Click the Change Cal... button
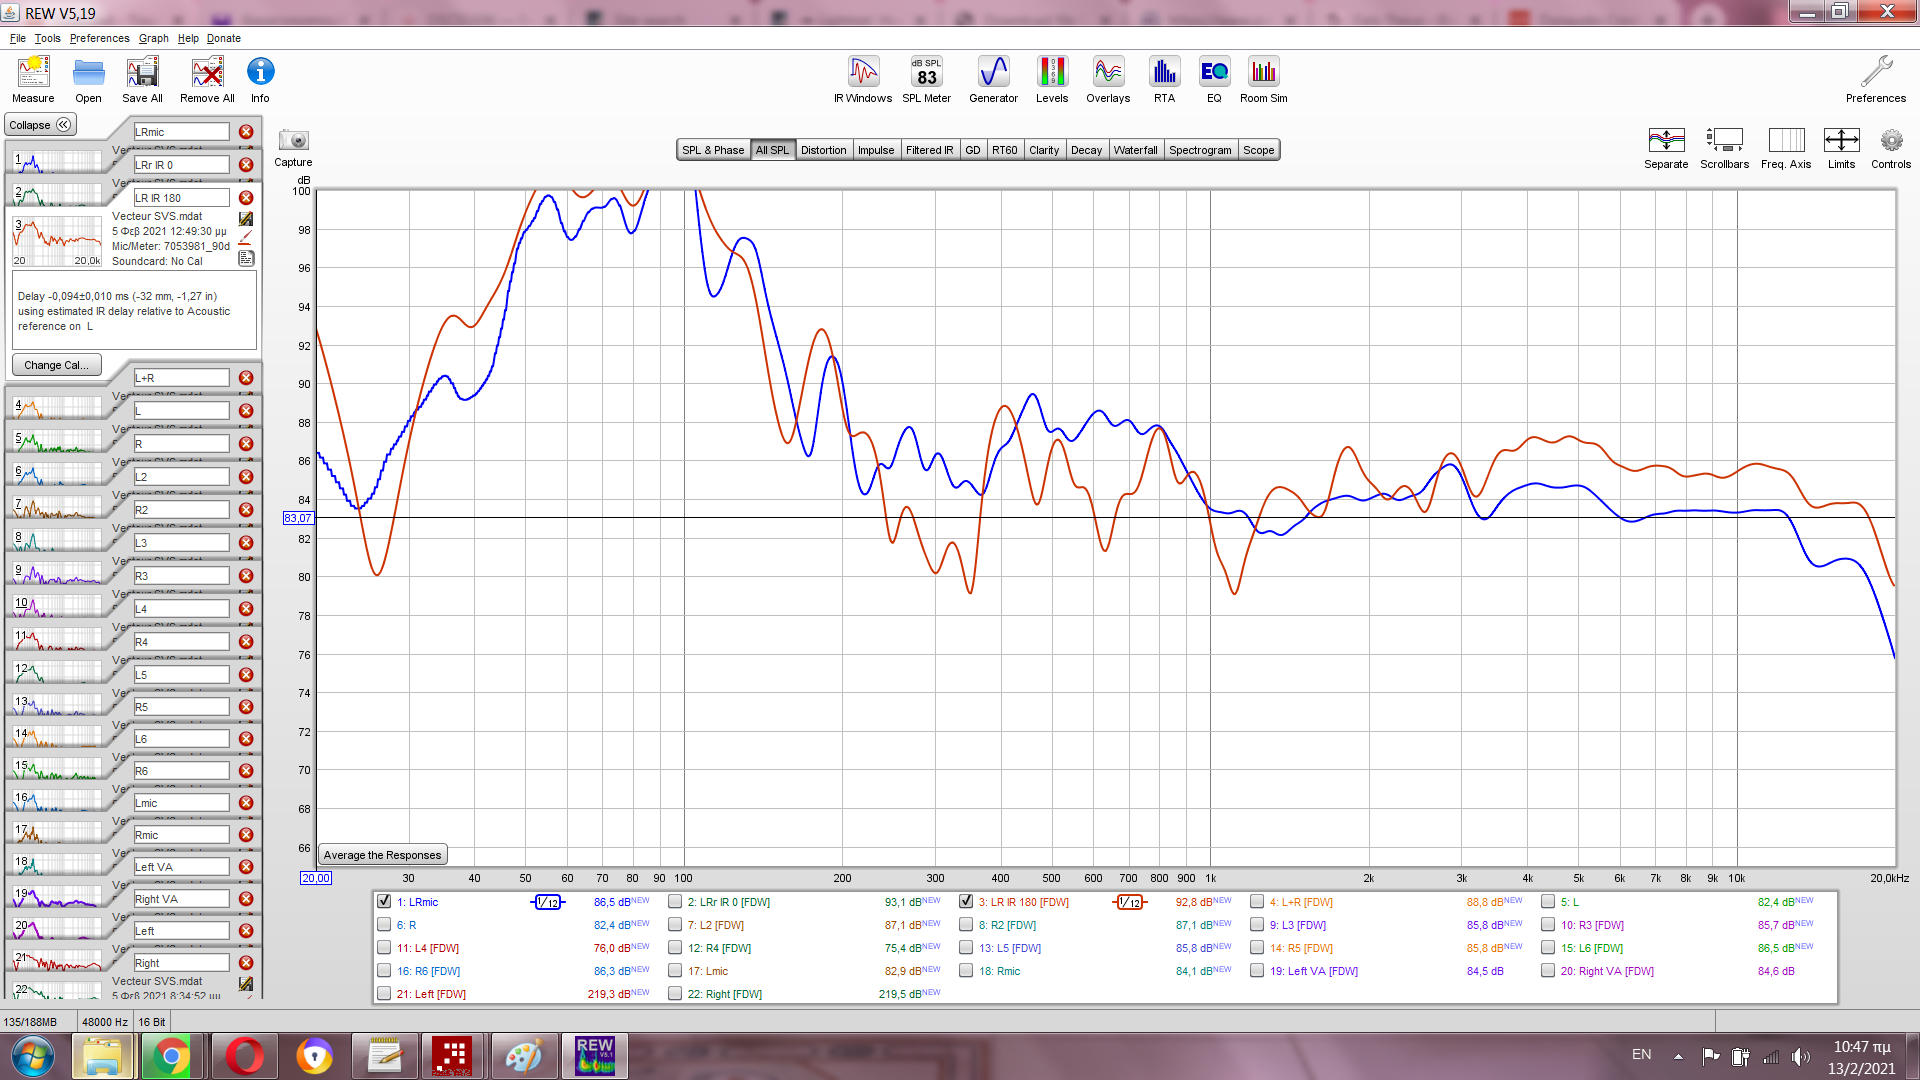1920x1080 pixels. [x=56, y=365]
